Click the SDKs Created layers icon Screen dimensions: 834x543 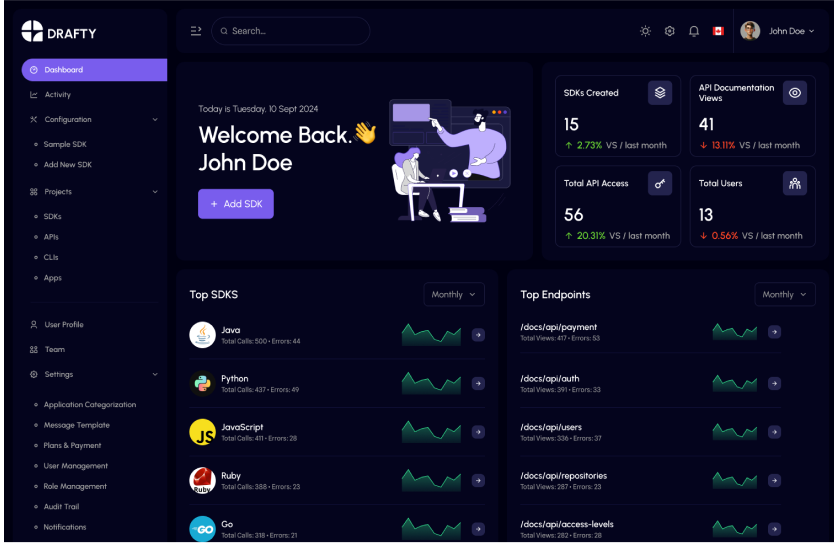(x=660, y=93)
